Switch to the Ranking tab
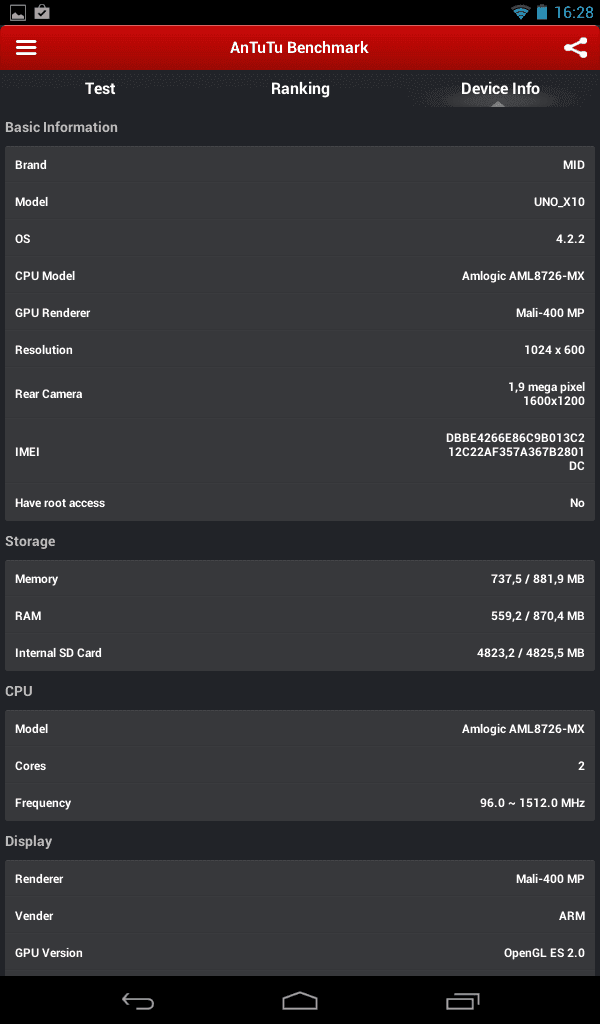Viewport: 600px width, 1024px height. (300, 89)
